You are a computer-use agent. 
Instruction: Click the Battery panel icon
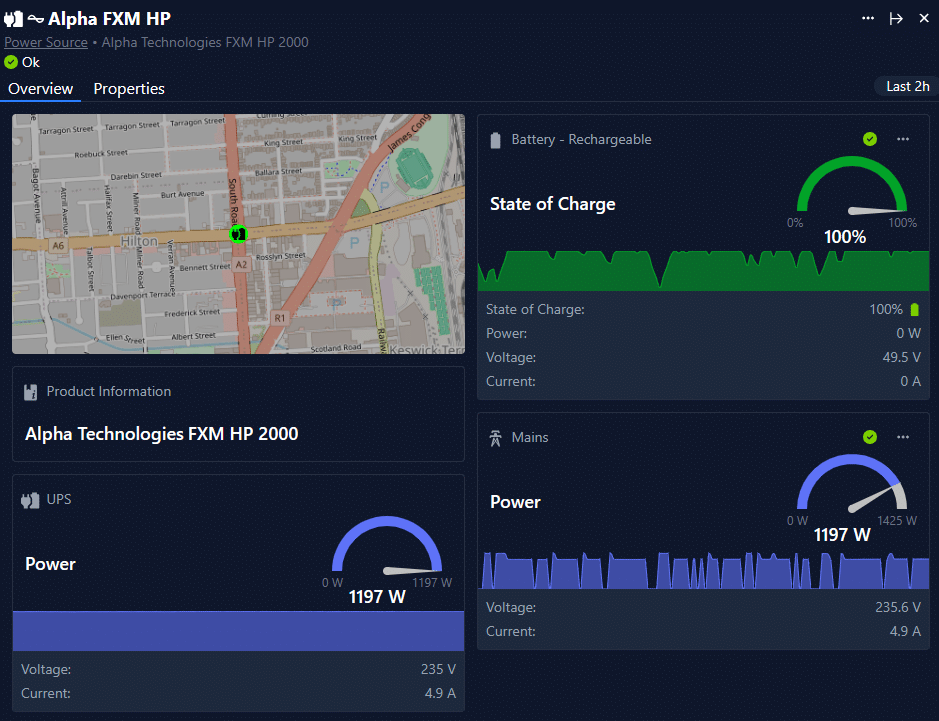[x=495, y=140]
